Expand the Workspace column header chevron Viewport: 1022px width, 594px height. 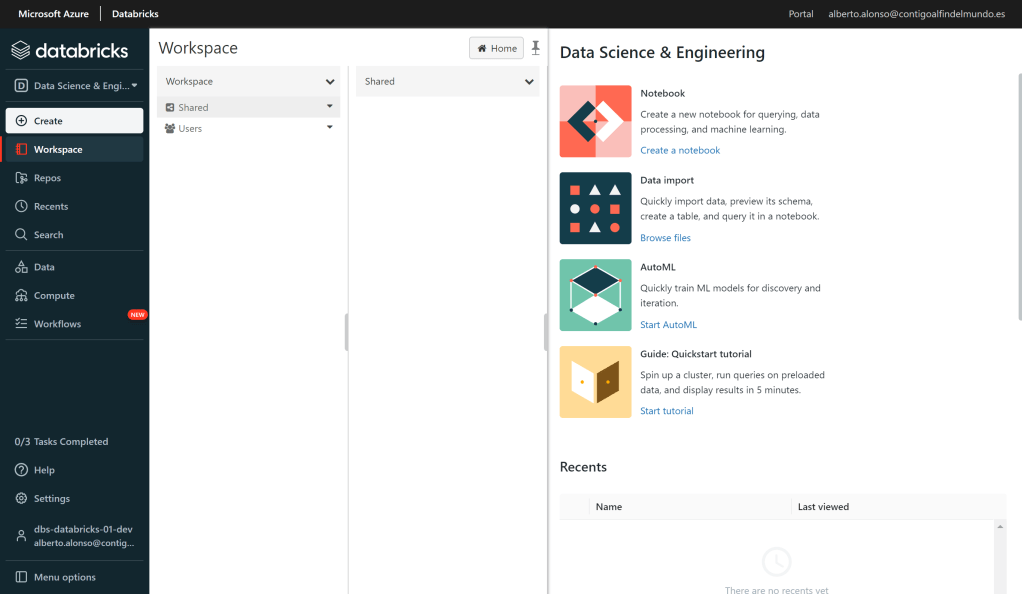coord(329,82)
